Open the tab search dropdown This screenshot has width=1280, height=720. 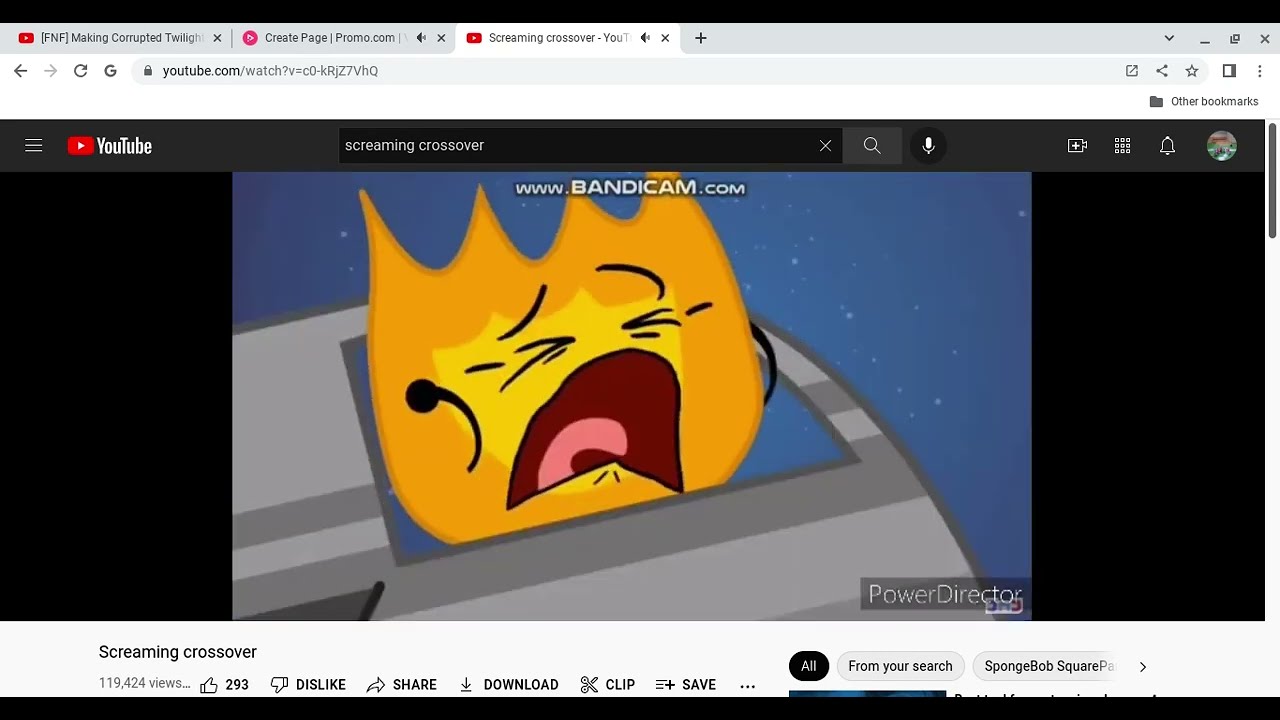tap(1169, 38)
